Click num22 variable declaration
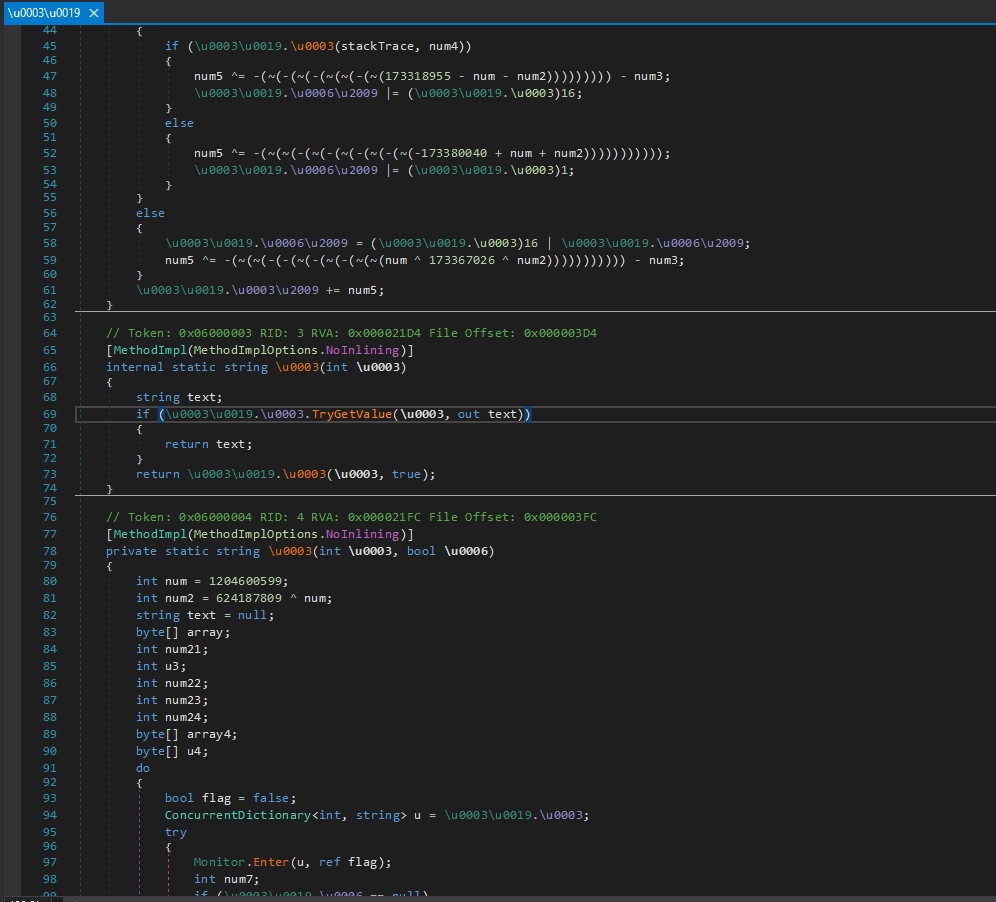The height and width of the screenshot is (902, 996). coord(183,683)
